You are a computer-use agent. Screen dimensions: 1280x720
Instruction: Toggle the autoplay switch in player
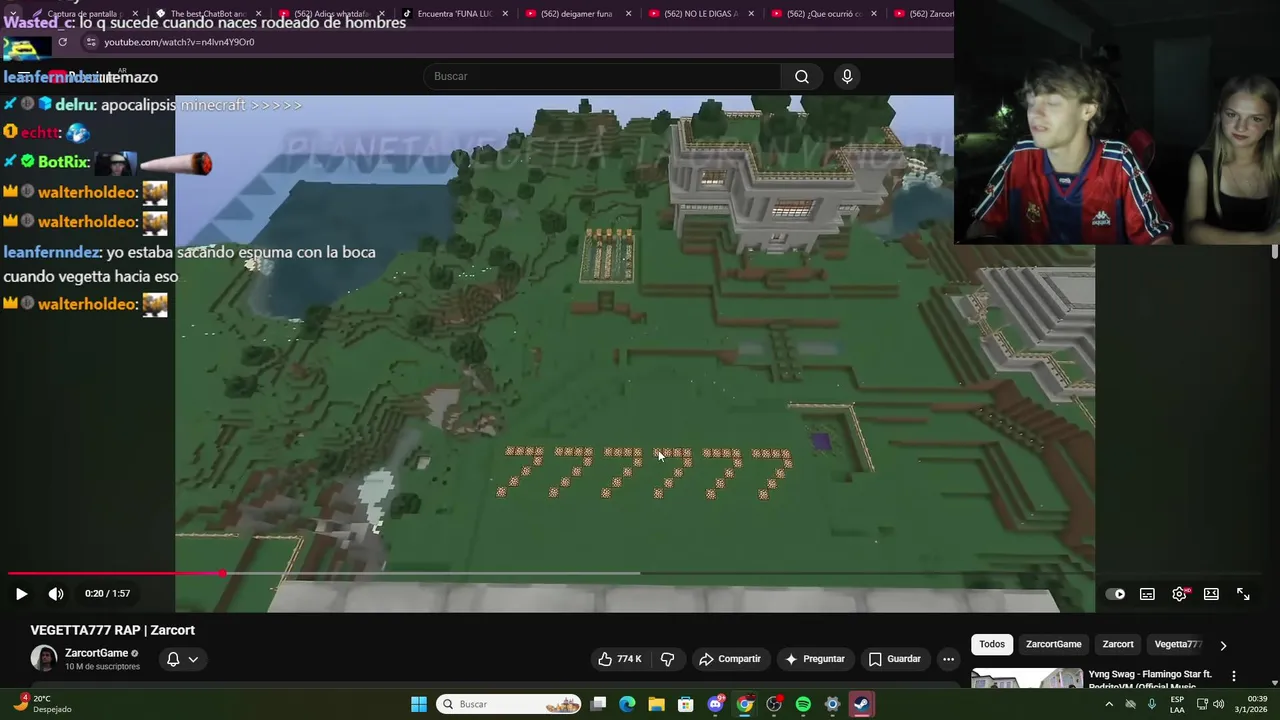pos(1115,594)
